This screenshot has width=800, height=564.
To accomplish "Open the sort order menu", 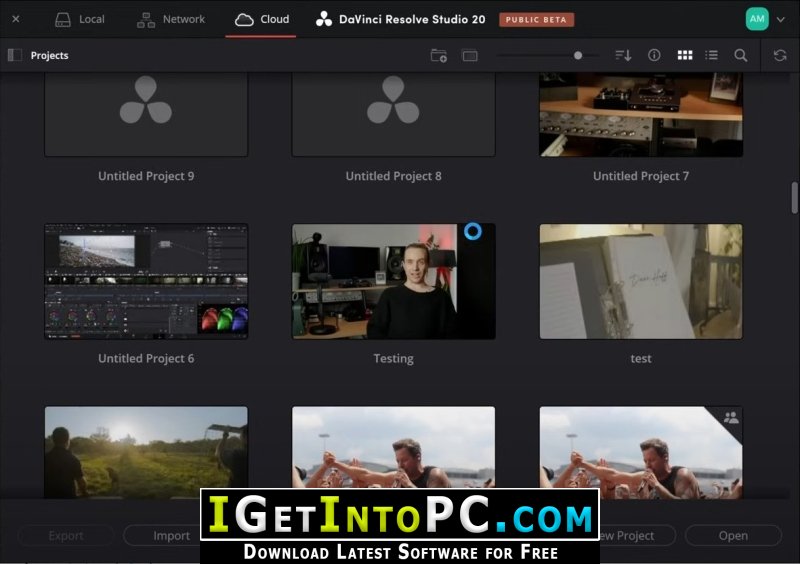I will pos(623,55).
